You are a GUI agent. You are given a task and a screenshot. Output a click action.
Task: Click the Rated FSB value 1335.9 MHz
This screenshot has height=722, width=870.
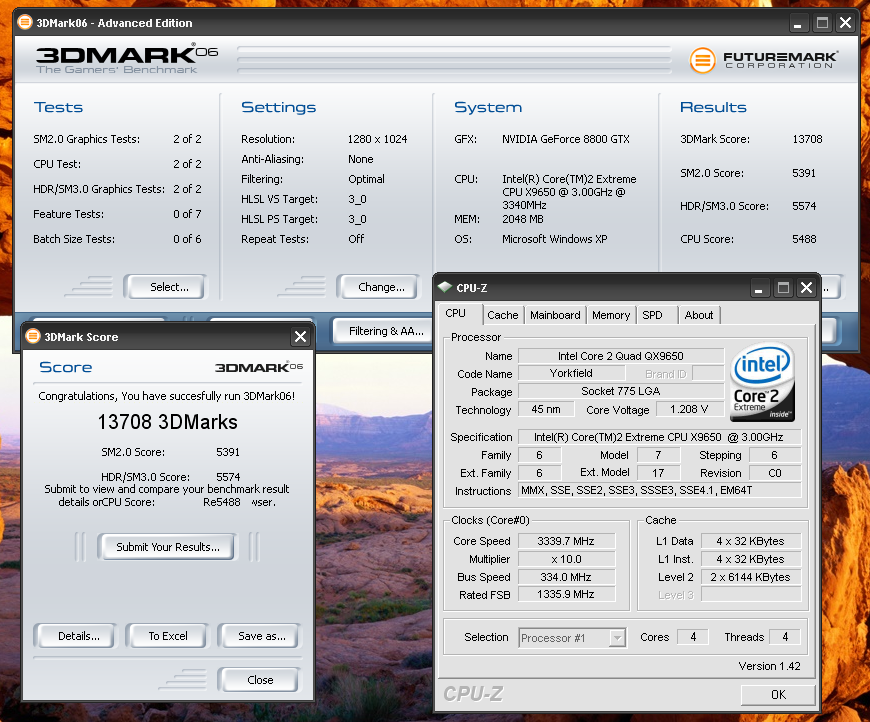(x=566, y=595)
